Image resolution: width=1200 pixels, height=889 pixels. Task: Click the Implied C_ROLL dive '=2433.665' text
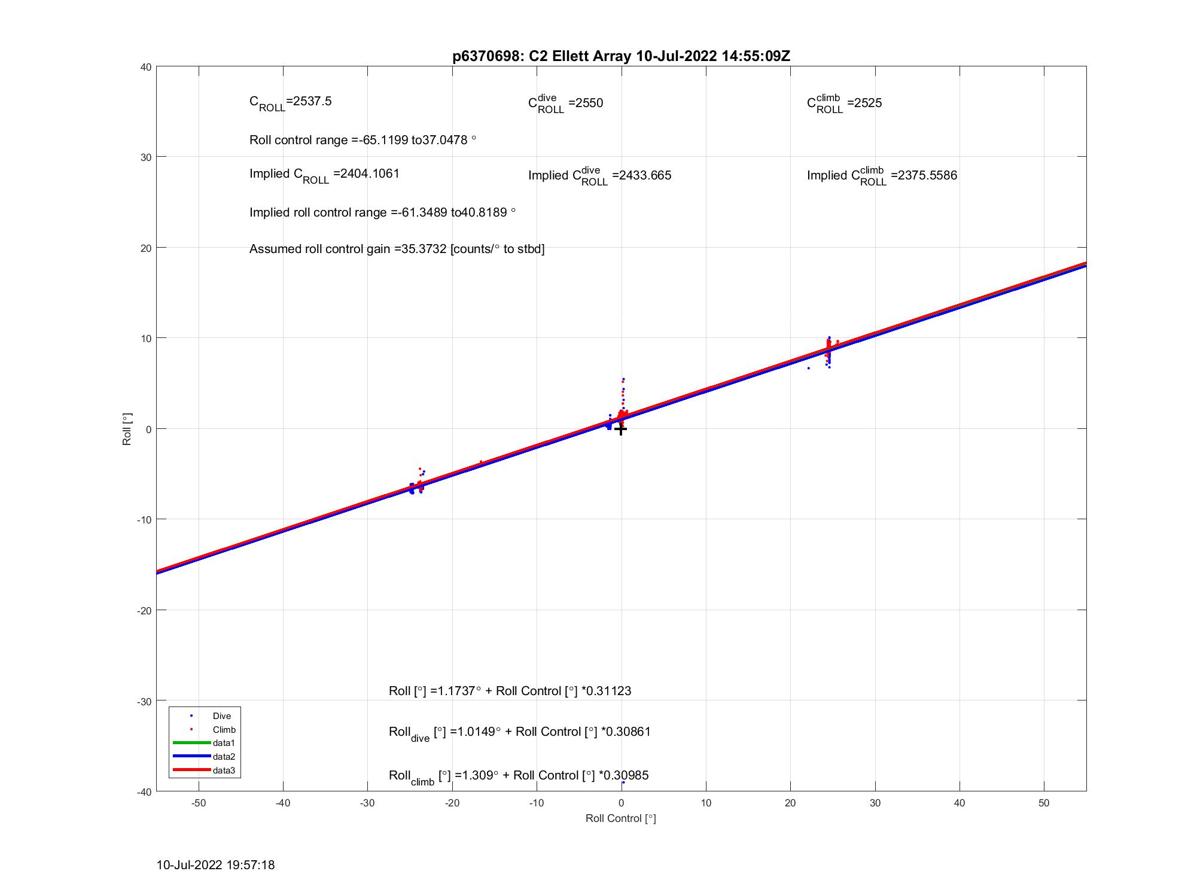pos(600,175)
